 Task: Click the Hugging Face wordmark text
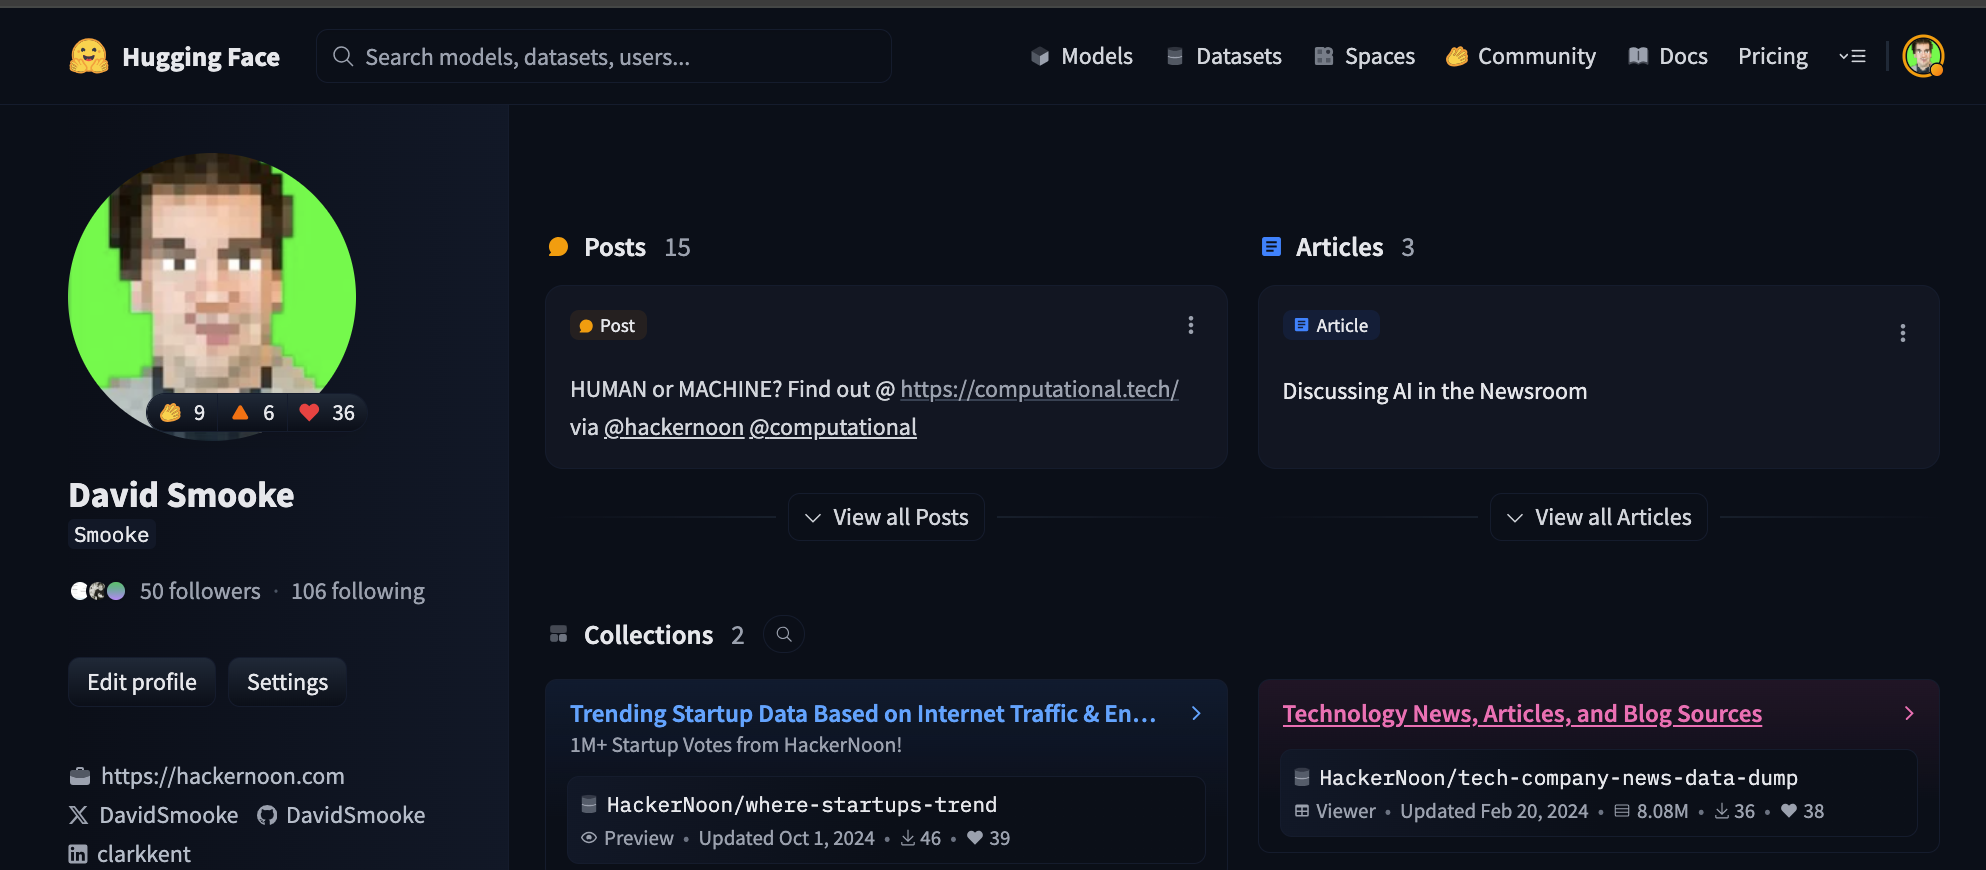point(201,57)
